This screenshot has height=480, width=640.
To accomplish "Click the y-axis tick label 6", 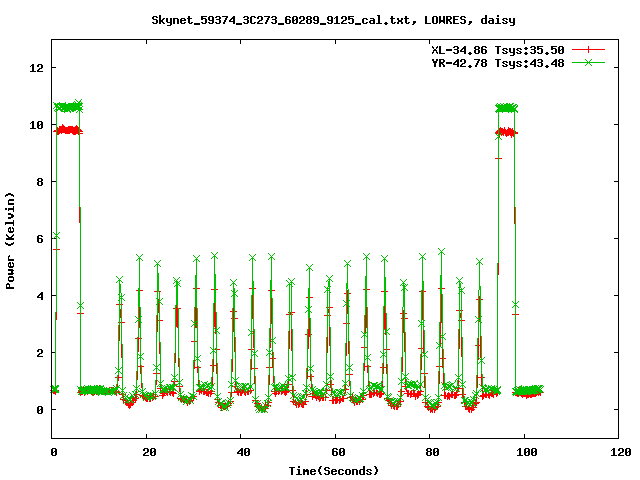I will coord(40,239).
